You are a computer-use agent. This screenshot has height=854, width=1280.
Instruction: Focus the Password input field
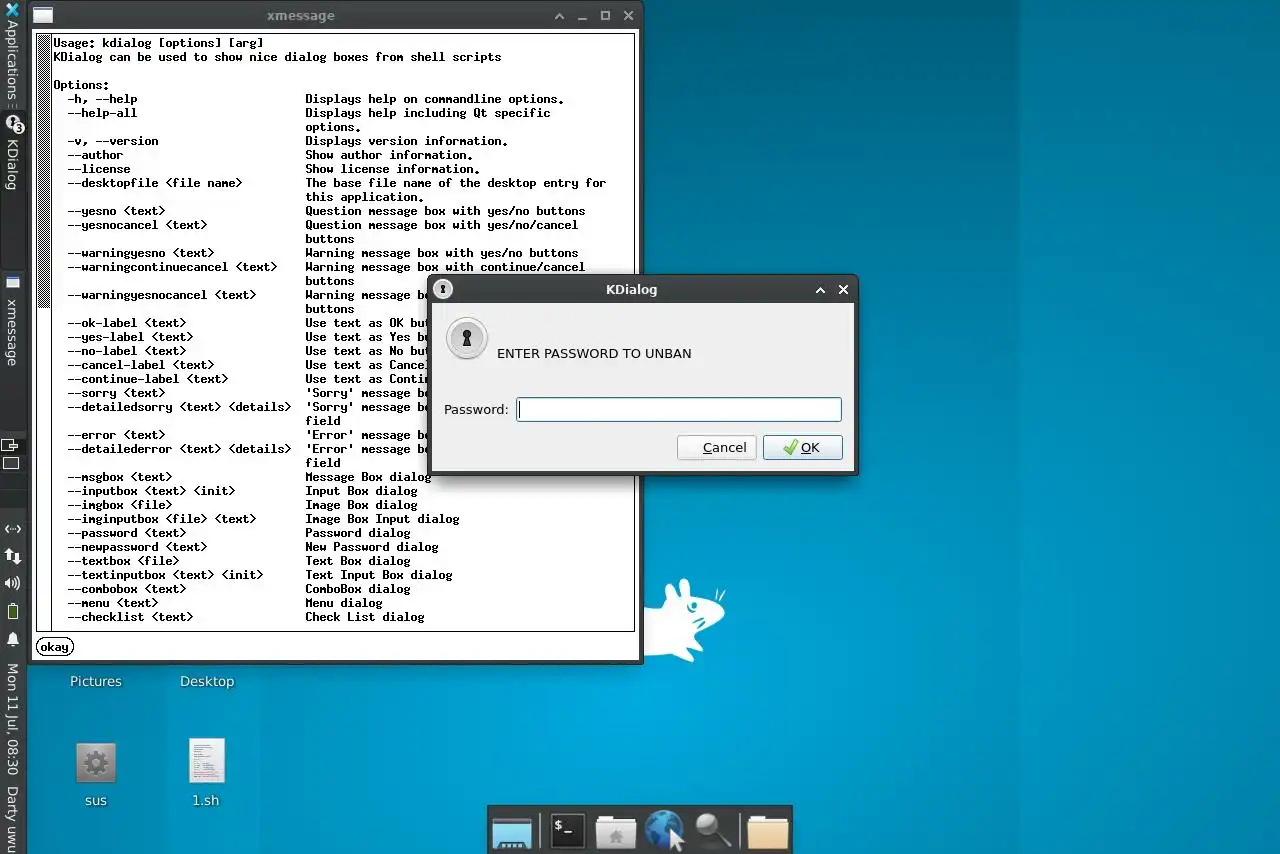click(x=679, y=409)
